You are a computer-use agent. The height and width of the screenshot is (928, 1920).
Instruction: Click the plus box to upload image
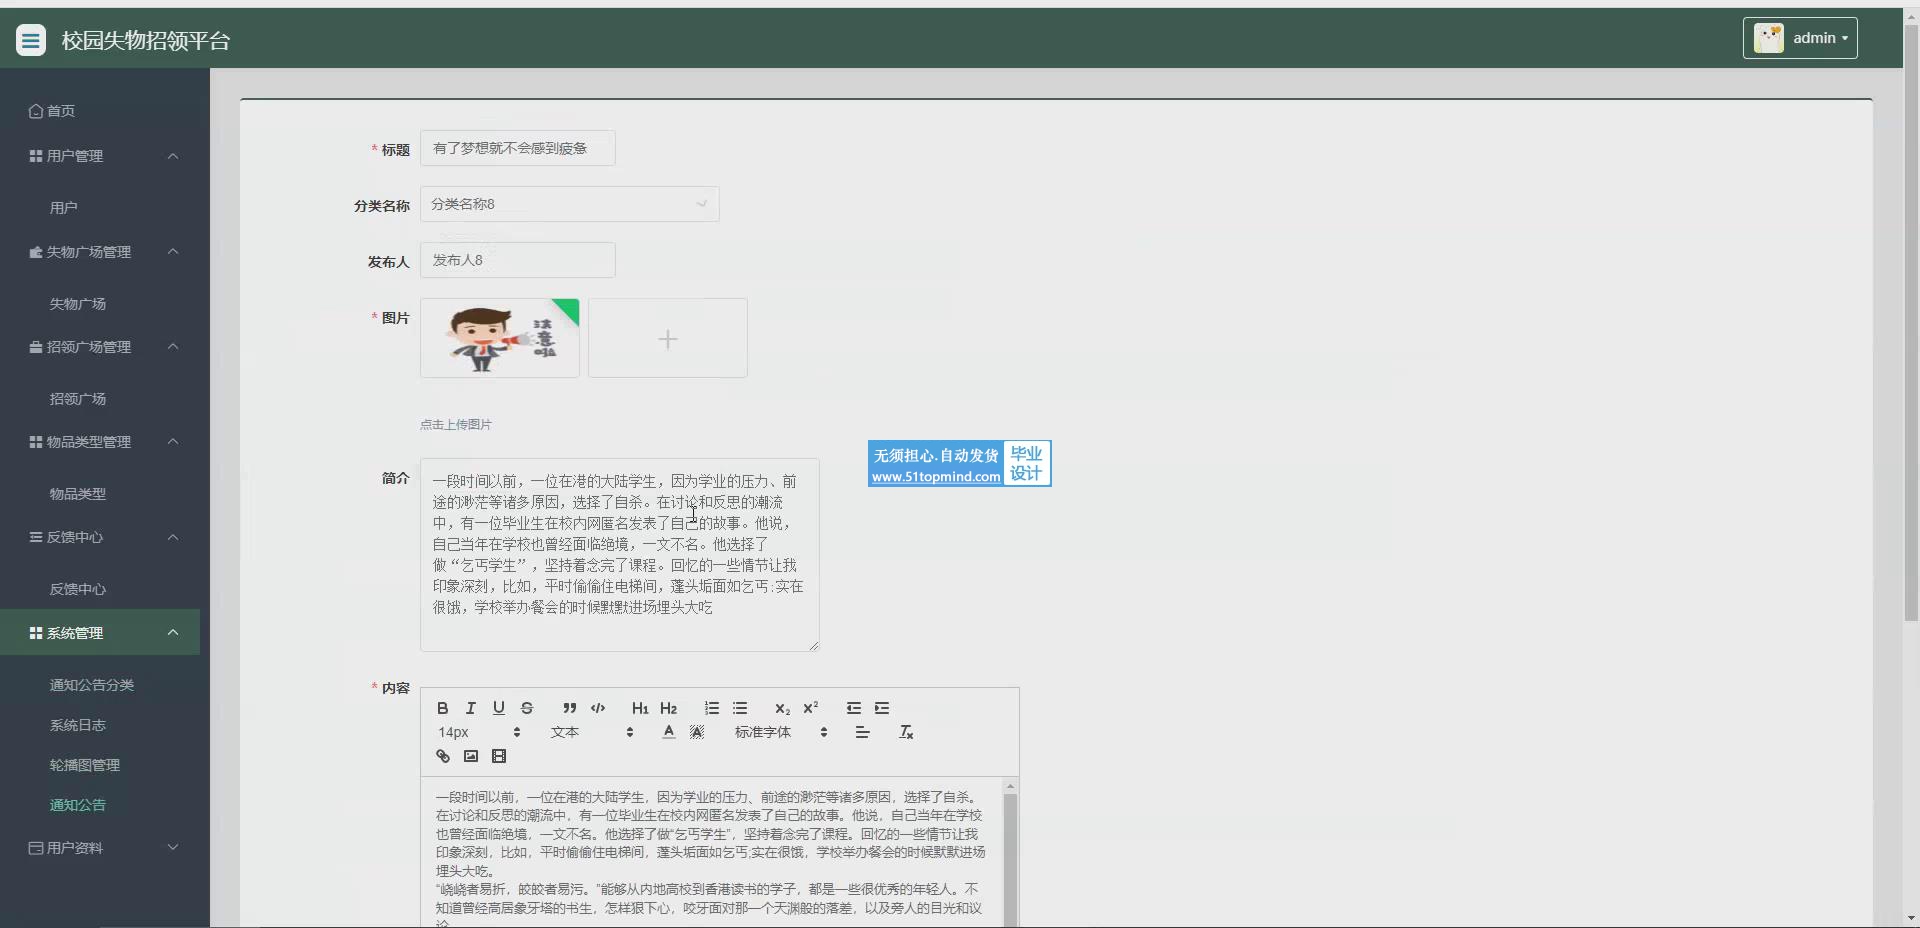[x=668, y=338]
